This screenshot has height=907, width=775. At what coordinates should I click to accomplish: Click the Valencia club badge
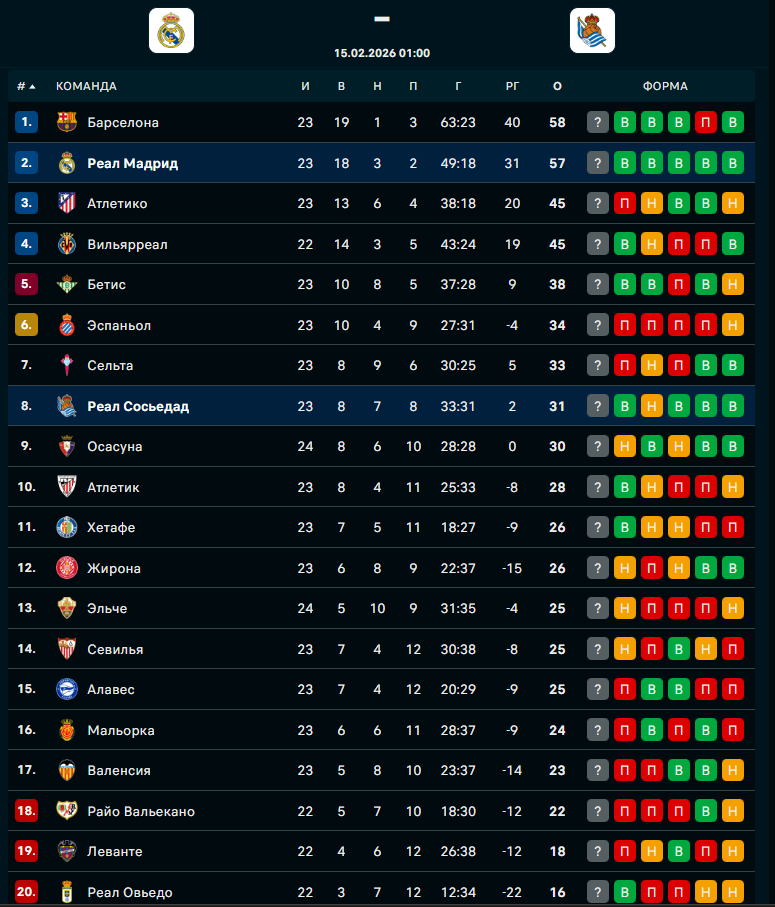[x=67, y=770]
